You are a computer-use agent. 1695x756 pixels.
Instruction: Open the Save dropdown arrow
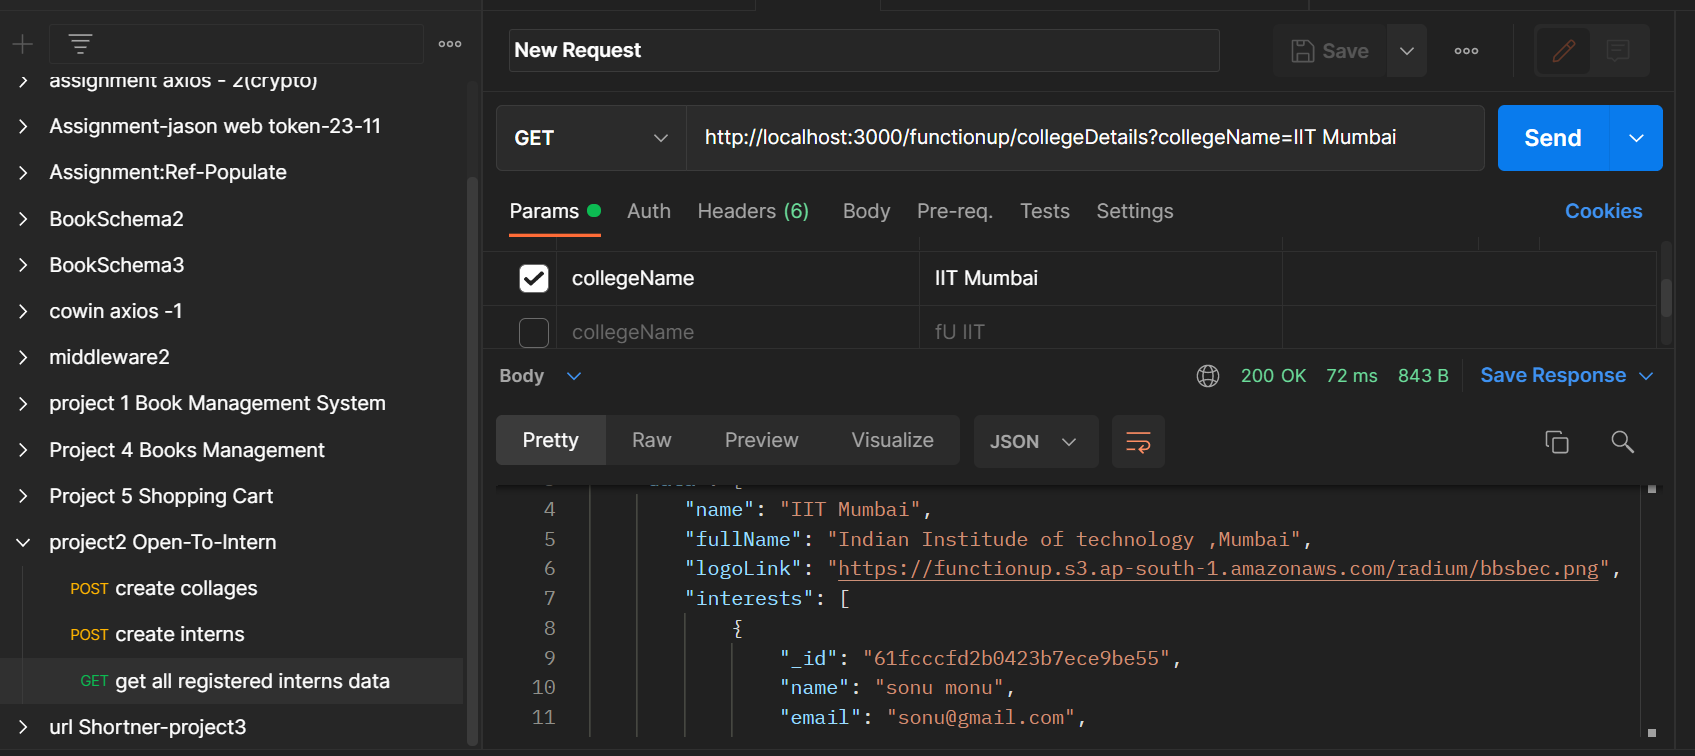[x=1406, y=51]
